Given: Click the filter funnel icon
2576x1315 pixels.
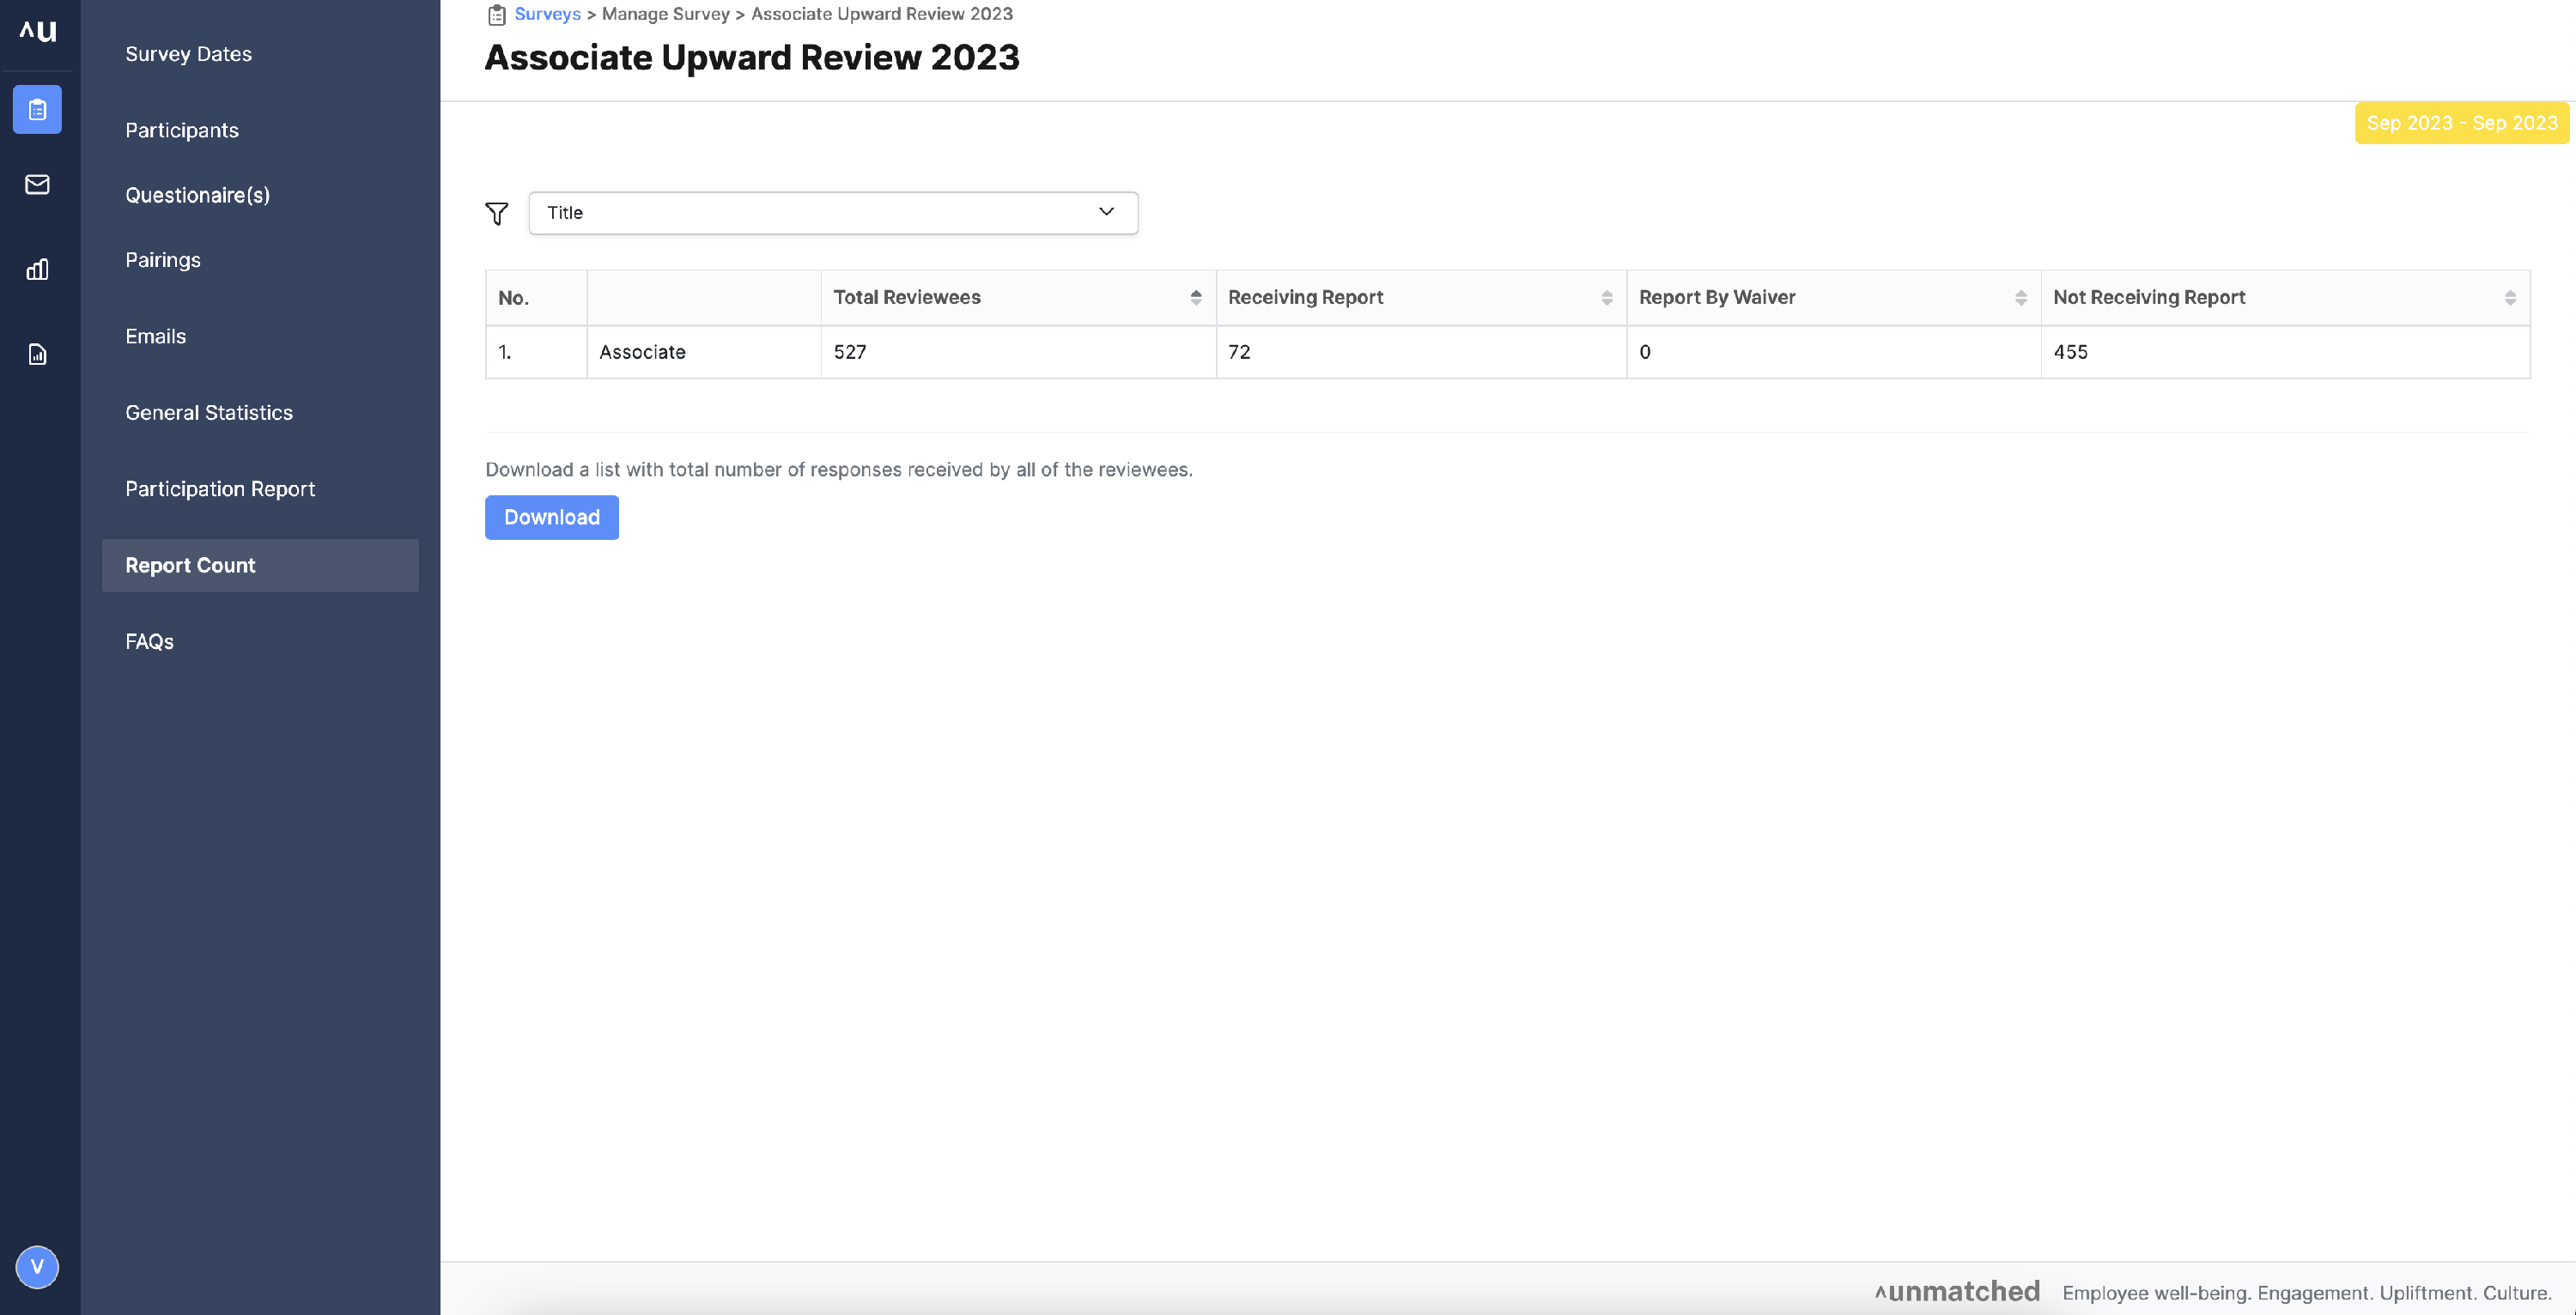Looking at the screenshot, I should click(497, 213).
